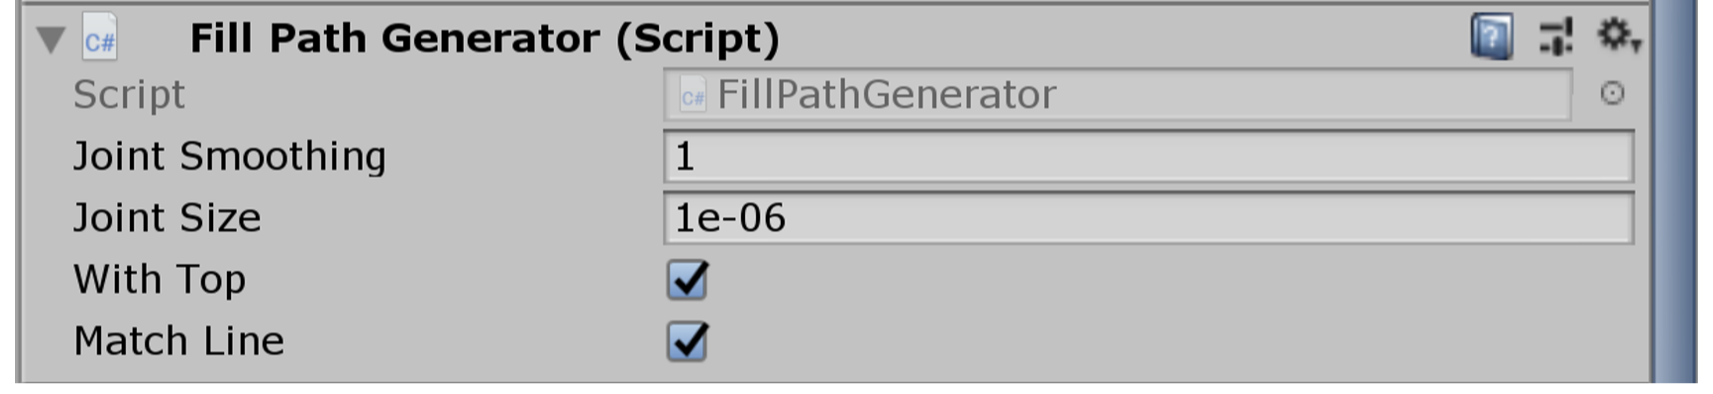Open the Script object picker circle button
The height and width of the screenshot is (394, 1713).
1612,94
